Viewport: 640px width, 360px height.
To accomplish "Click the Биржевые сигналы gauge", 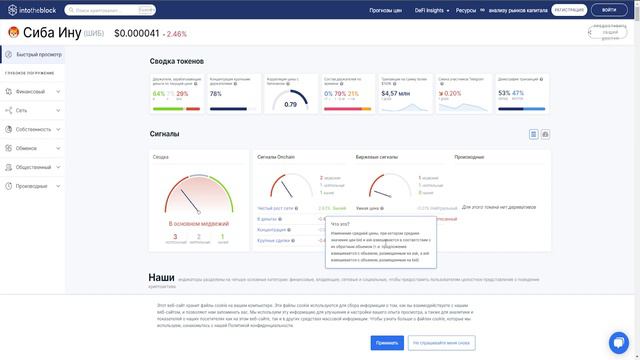I will (390, 186).
